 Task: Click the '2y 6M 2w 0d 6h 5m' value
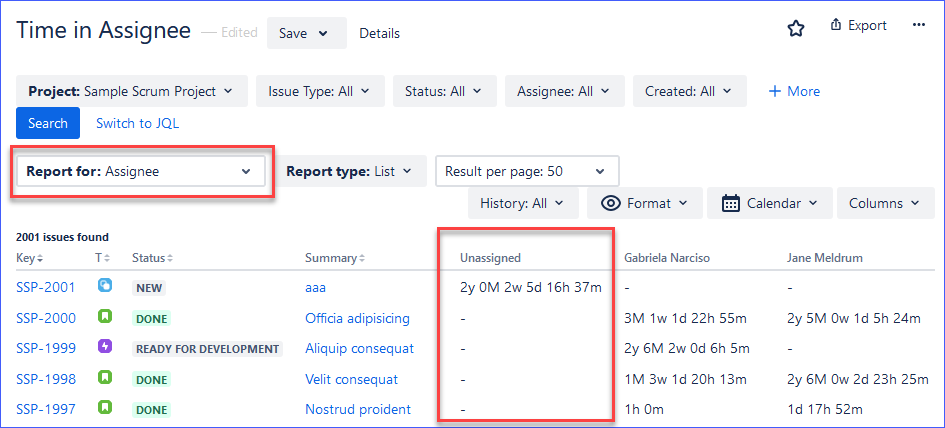687,348
